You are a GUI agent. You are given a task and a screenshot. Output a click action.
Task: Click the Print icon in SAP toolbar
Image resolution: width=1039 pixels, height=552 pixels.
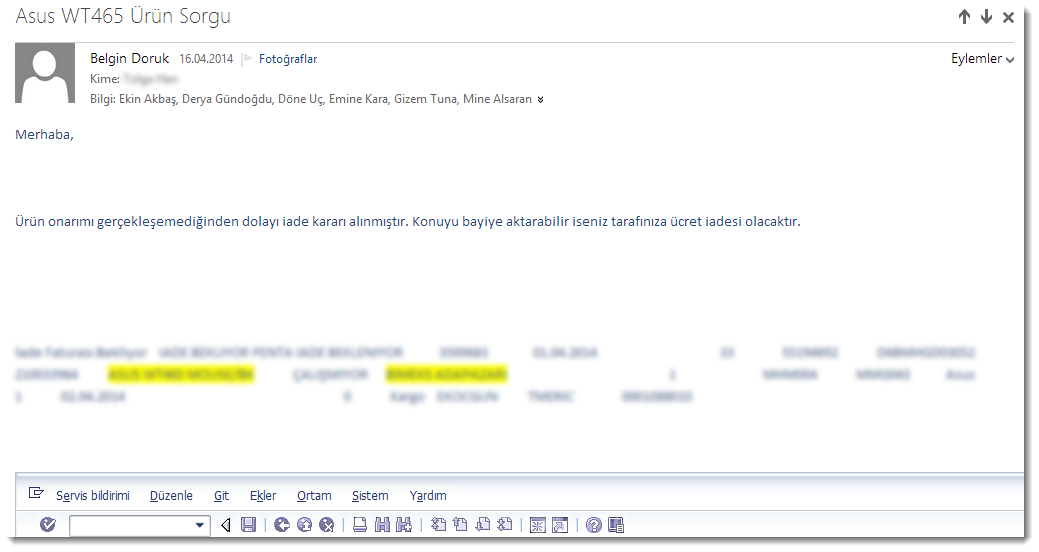pyautogui.click(x=360, y=525)
